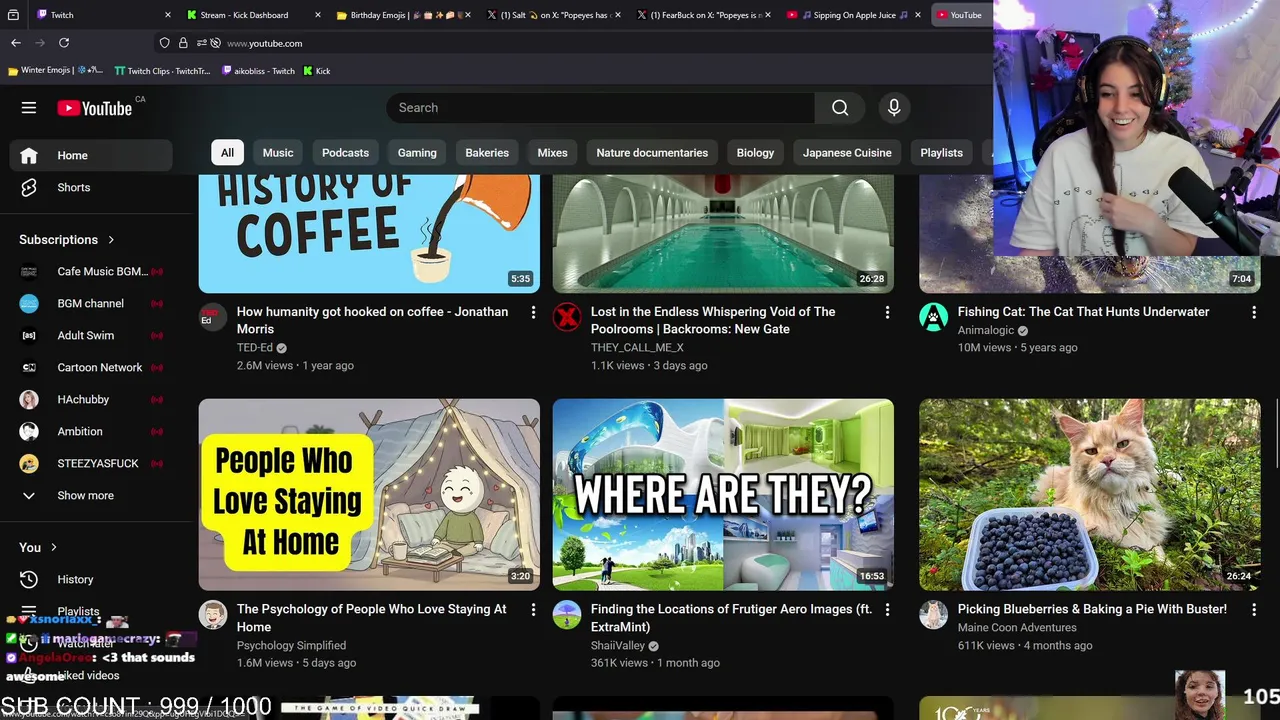Viewport: 1280px width, 720px height.
Task: Click into the YouTube search field
Action: coord(600,108)
